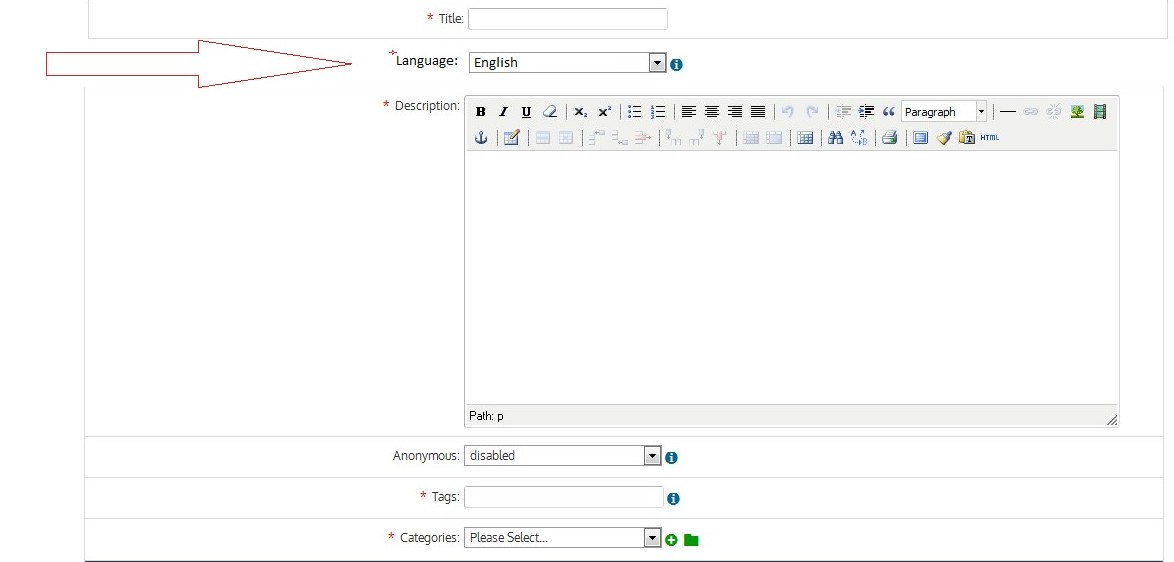Click the green add category plus icon

click(671, 540)
